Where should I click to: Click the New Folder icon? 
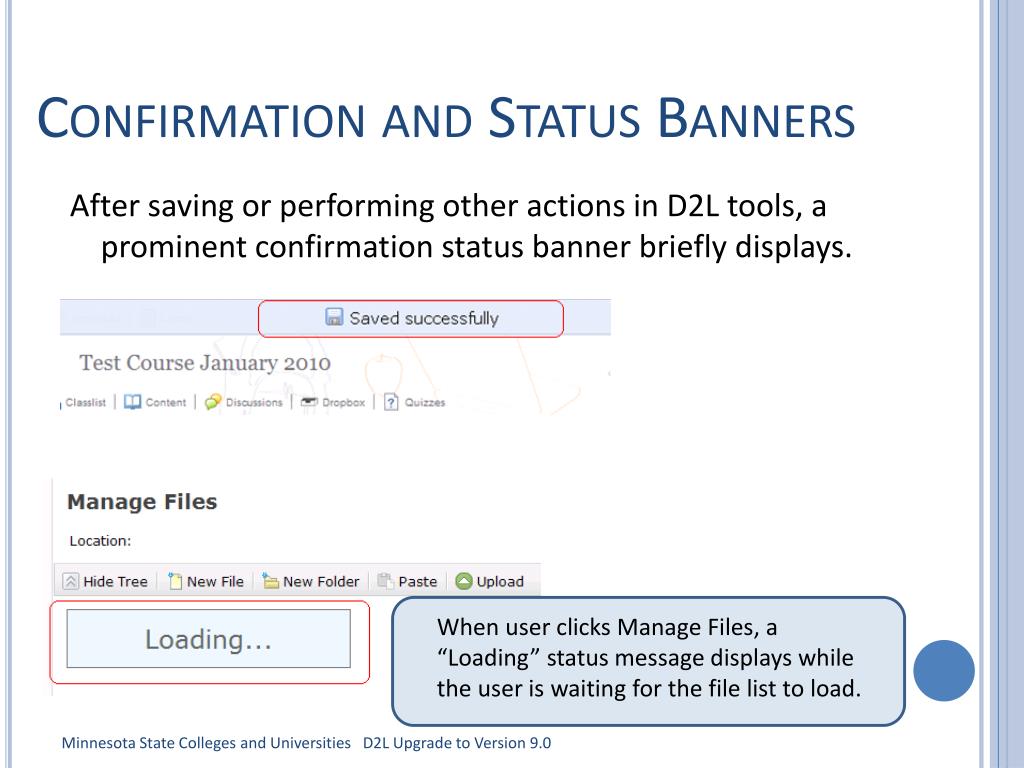tap(270, 581)
